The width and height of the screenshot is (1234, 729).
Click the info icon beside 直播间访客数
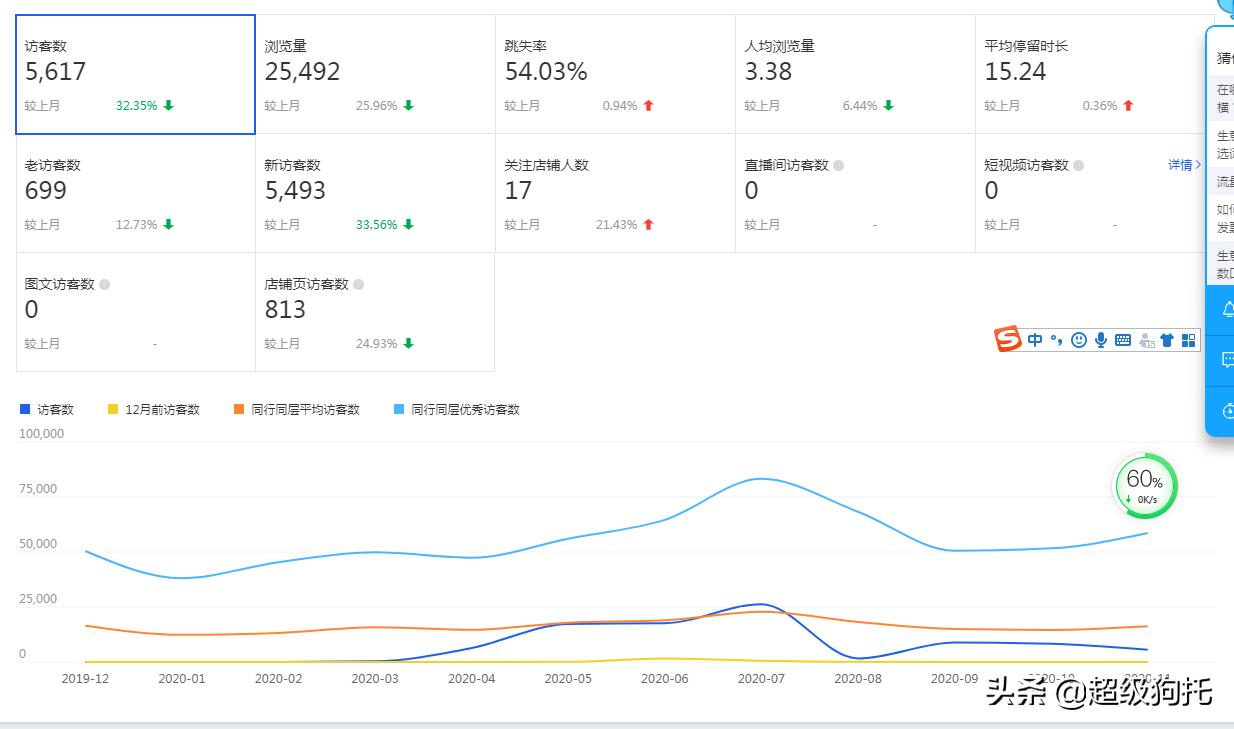point(837,164)
